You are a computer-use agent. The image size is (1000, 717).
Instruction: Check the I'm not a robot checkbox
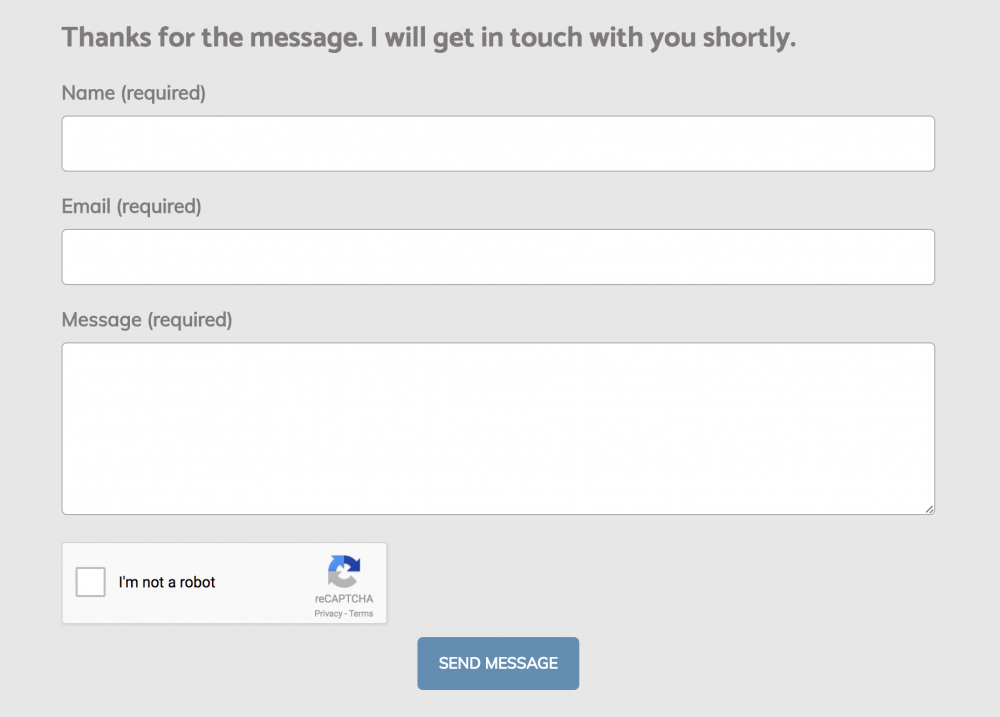click(x=91, y=582)
